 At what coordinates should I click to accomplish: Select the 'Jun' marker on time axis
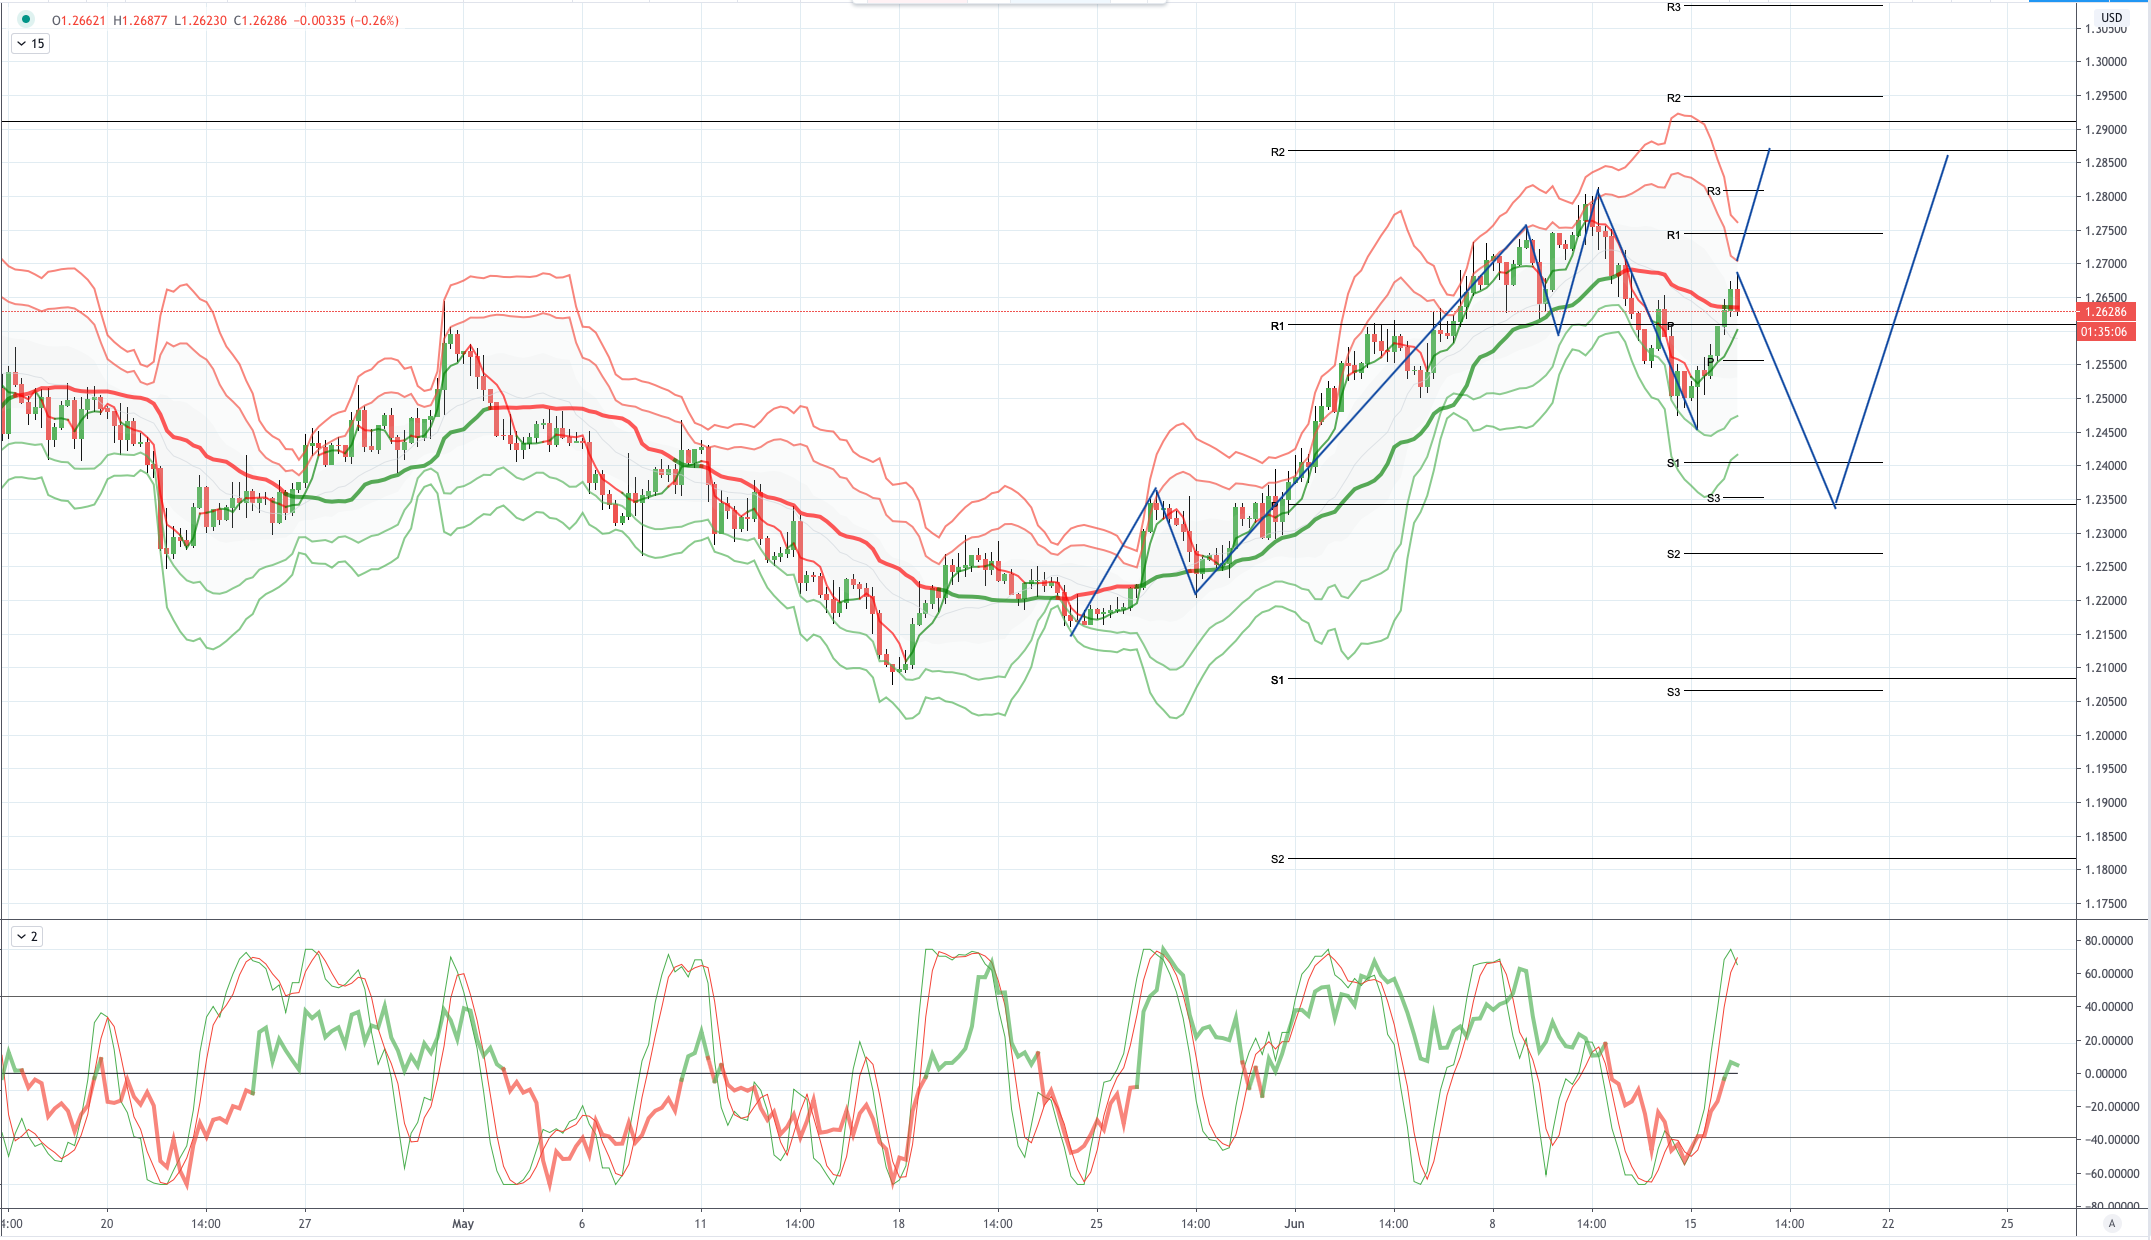[x=1294, y=1223]
